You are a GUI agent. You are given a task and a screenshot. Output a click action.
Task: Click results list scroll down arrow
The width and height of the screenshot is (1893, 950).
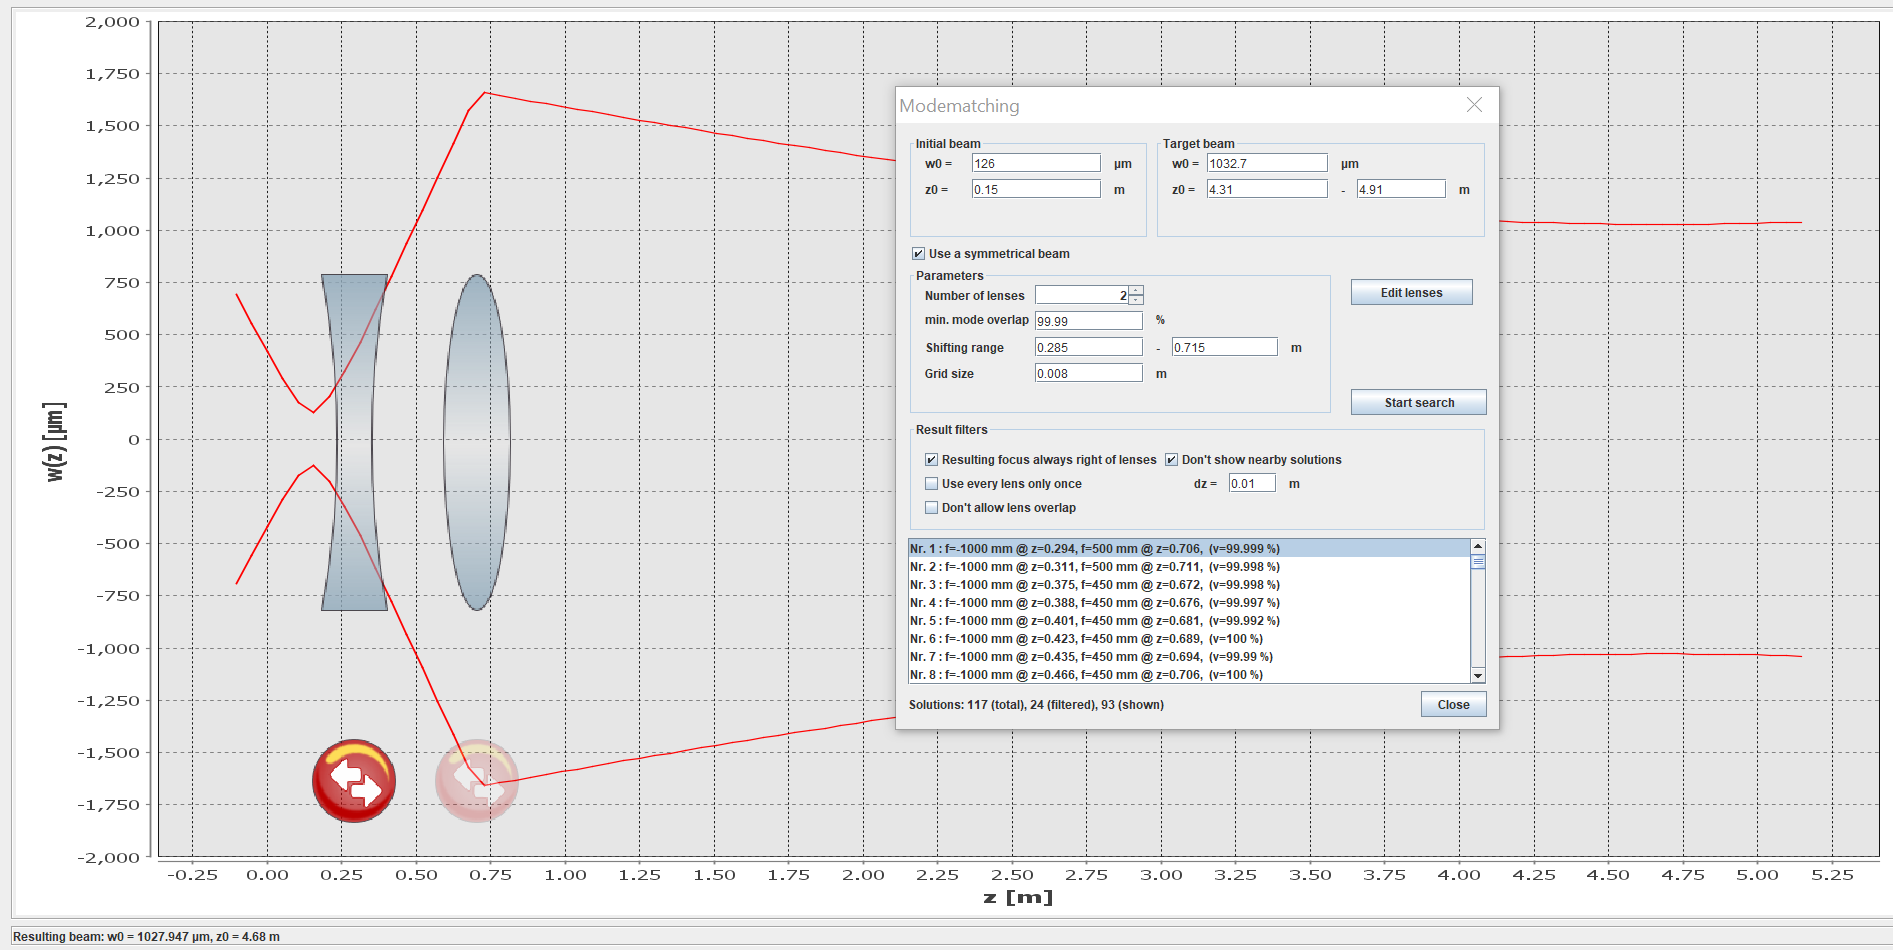pos(1478,675)
